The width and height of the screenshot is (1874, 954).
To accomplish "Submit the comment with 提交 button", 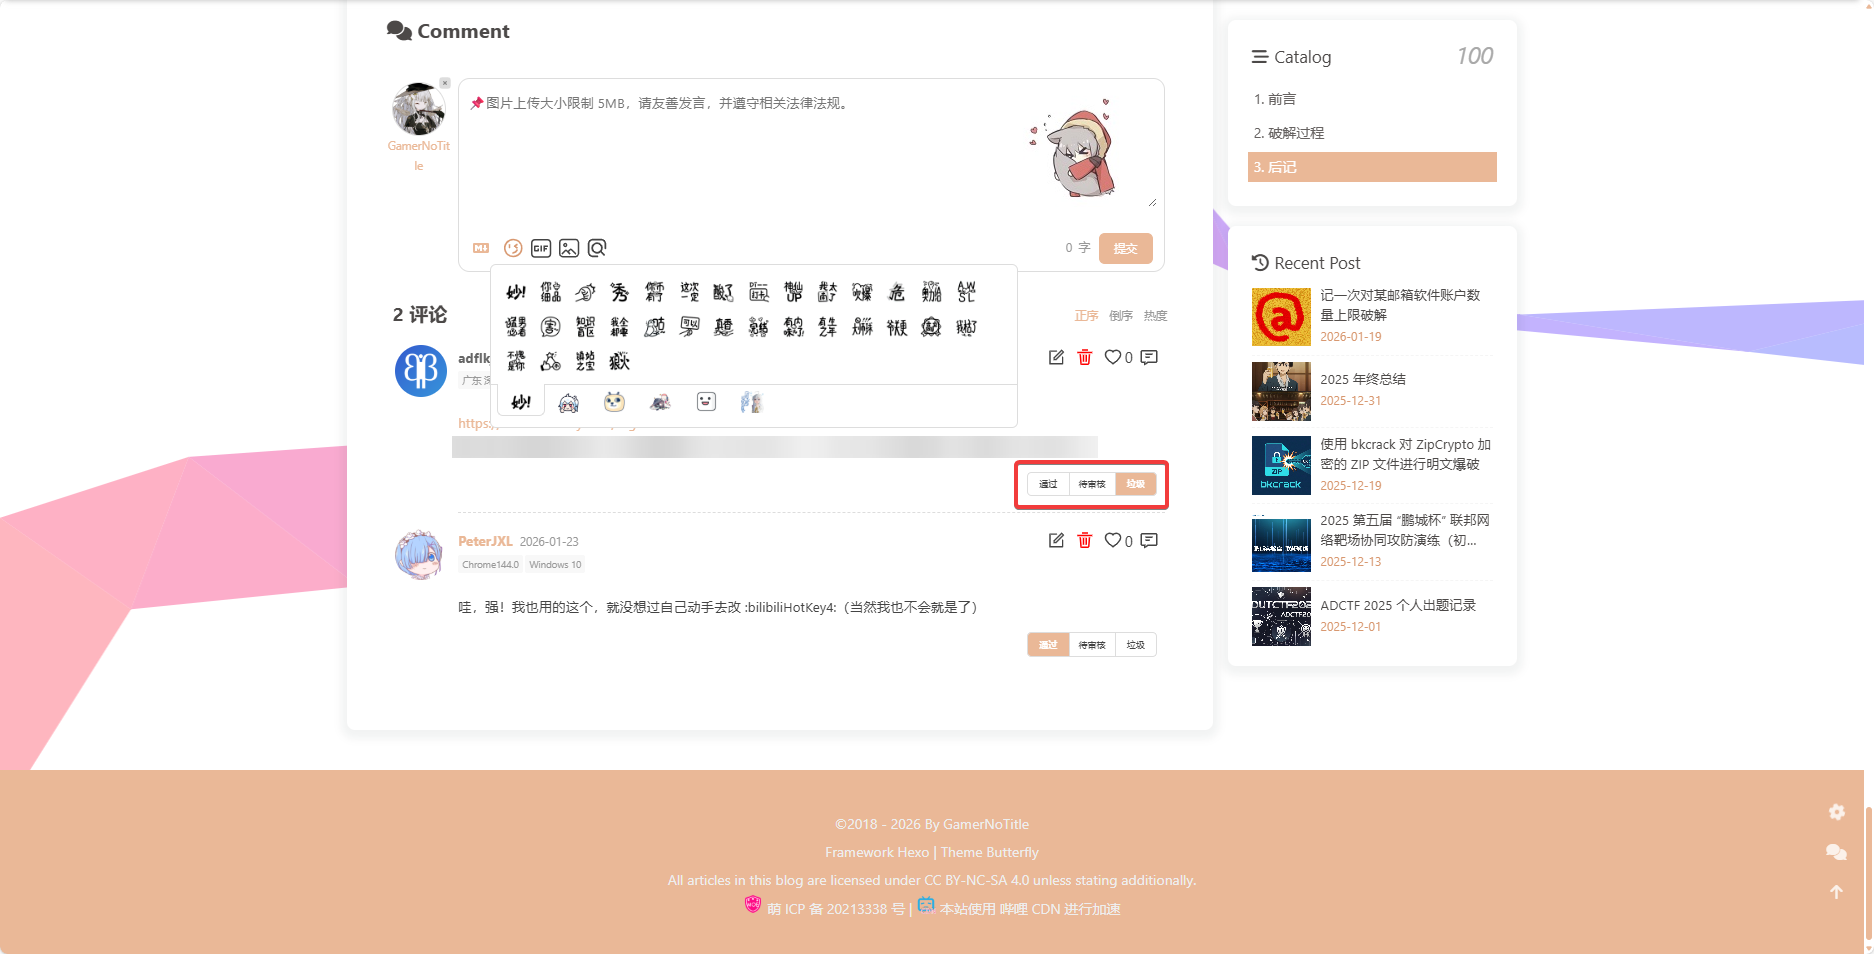I will 1125,248.
